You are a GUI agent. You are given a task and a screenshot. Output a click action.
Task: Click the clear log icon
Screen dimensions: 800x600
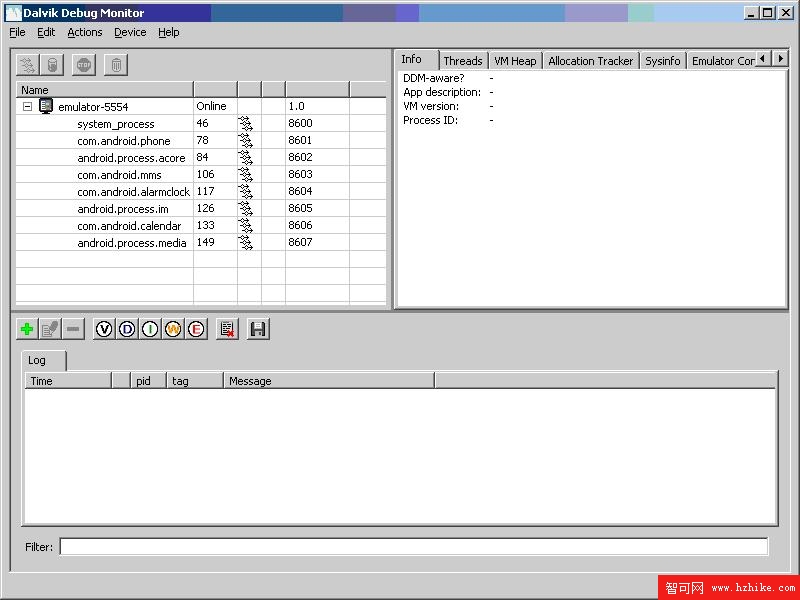[227, 329]
